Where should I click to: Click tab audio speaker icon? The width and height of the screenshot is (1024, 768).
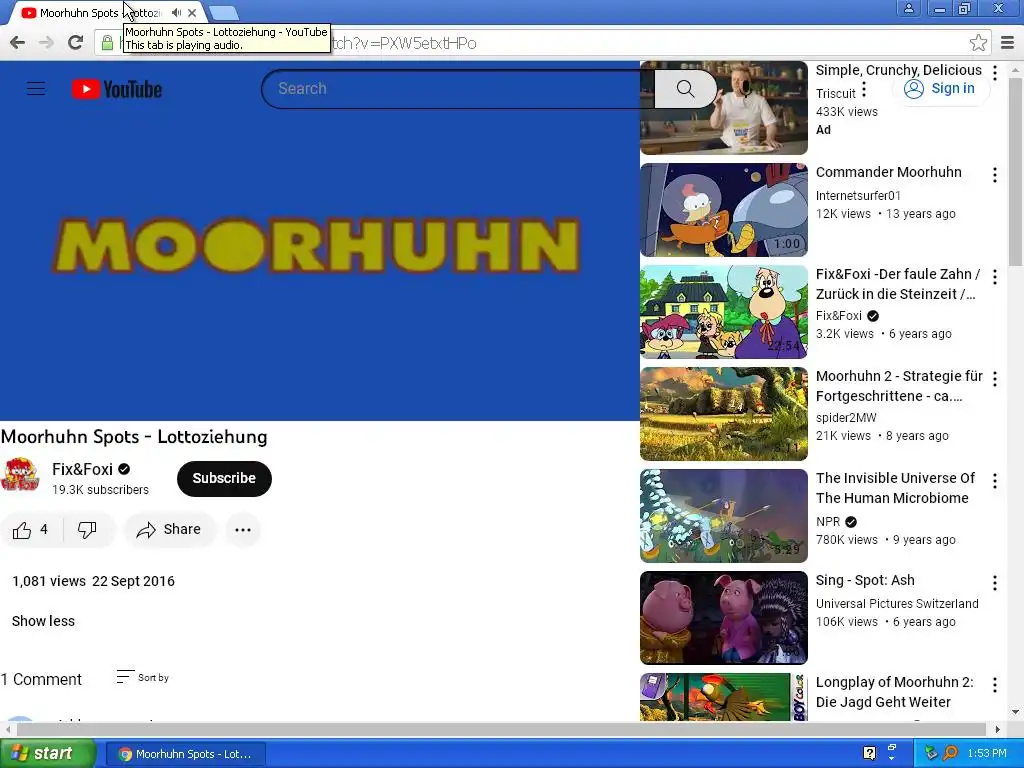point(176,12)
